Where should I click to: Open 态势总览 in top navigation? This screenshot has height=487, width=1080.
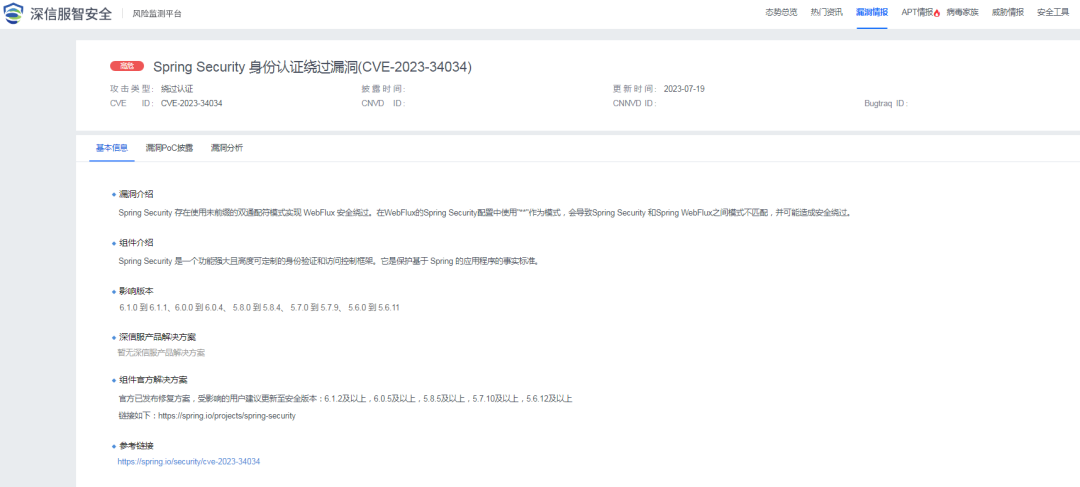pyautogui.click(x=781, y=12)
